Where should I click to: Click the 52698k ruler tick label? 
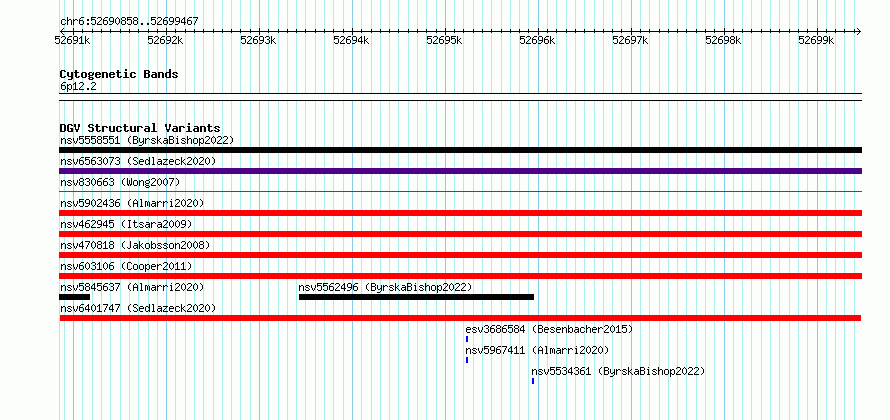tap(723, 40)
